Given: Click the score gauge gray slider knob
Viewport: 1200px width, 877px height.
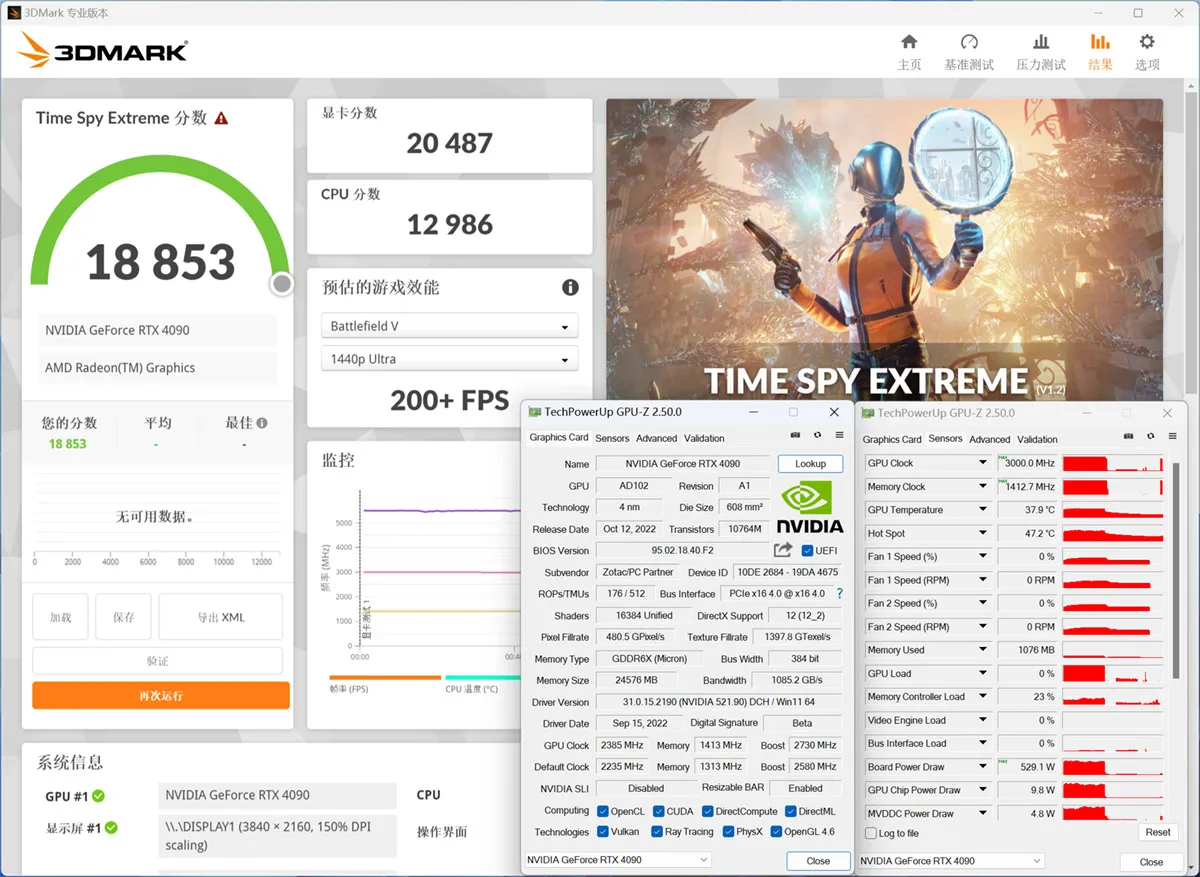Looking at the screenshot, I should (x=282, y=284).
